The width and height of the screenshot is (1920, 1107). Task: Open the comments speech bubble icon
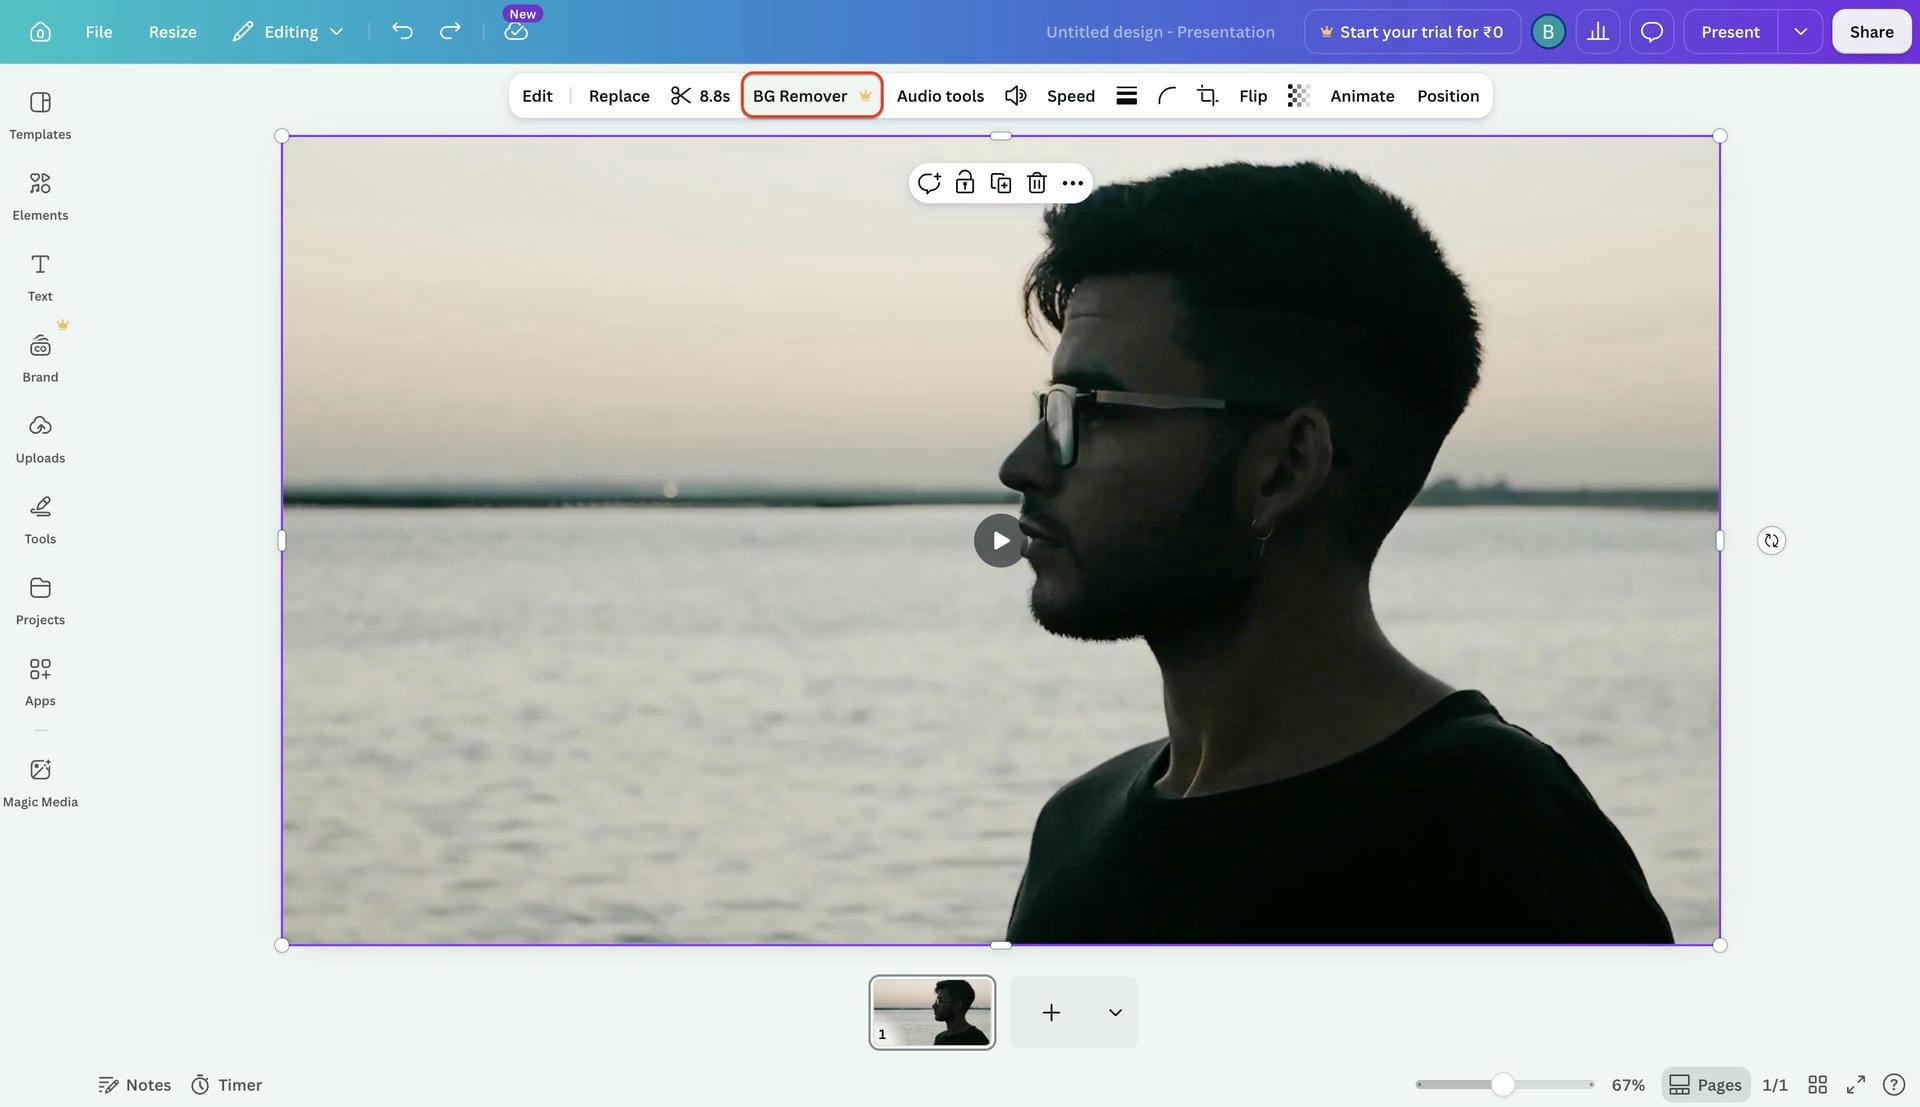[1652, 32]
